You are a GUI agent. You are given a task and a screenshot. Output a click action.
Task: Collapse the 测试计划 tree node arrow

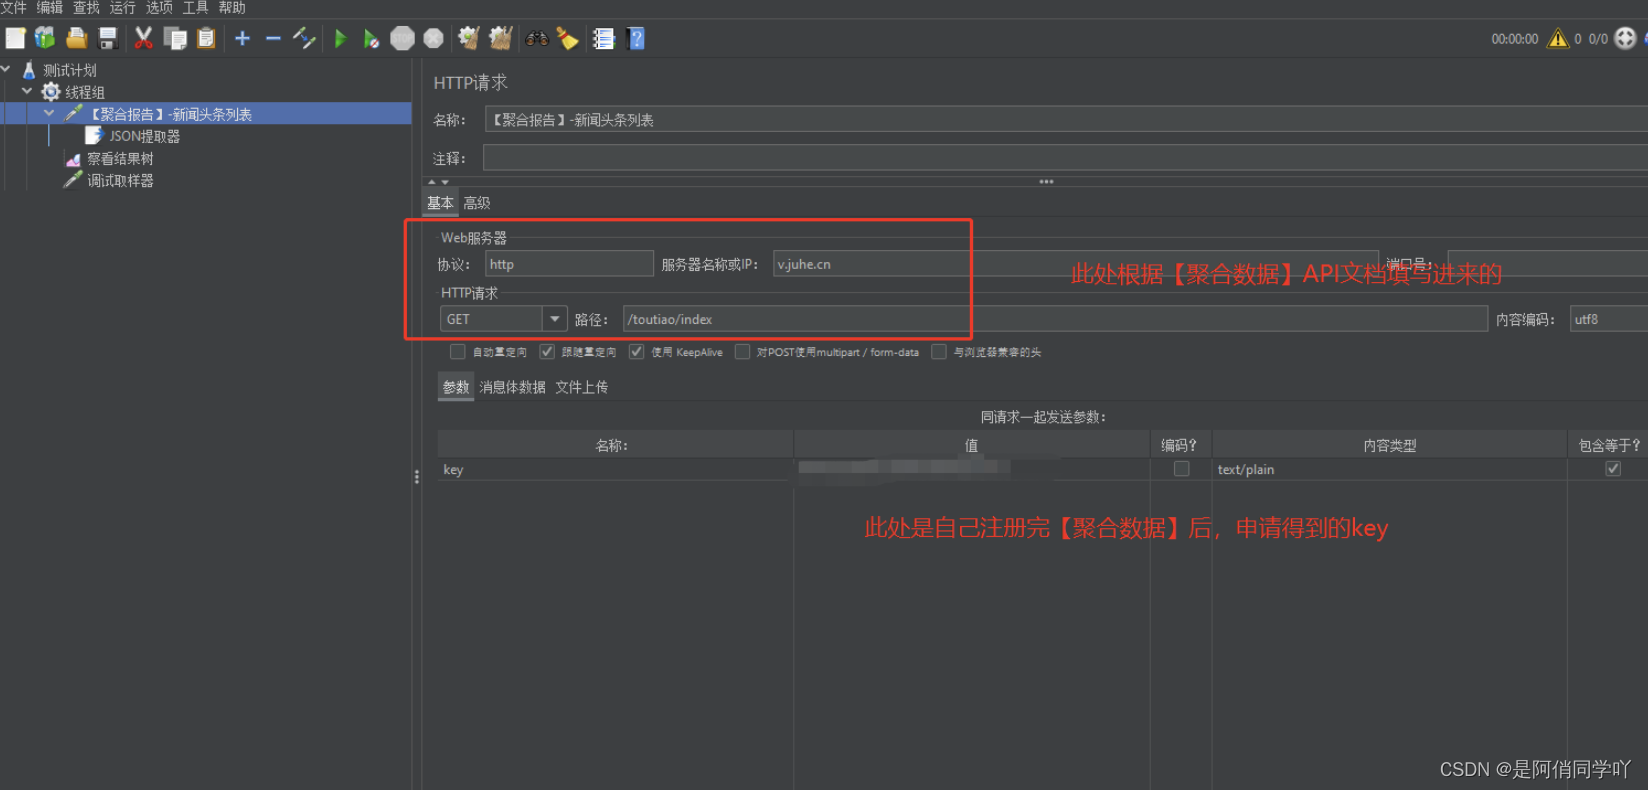(x=7, y=70)
